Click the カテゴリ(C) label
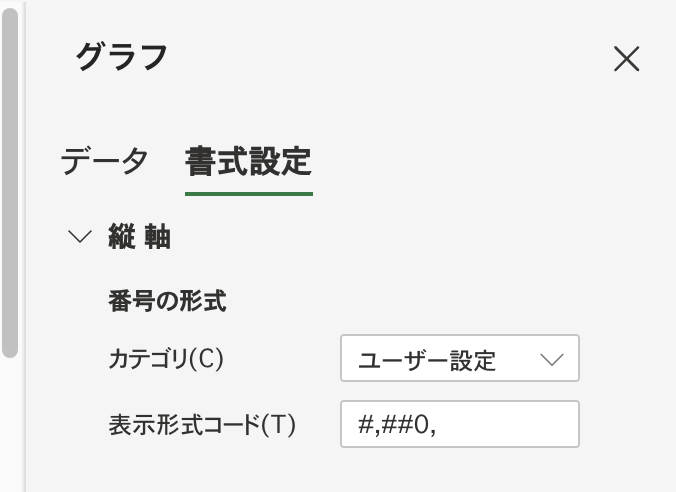 click(x=165, y=359)
